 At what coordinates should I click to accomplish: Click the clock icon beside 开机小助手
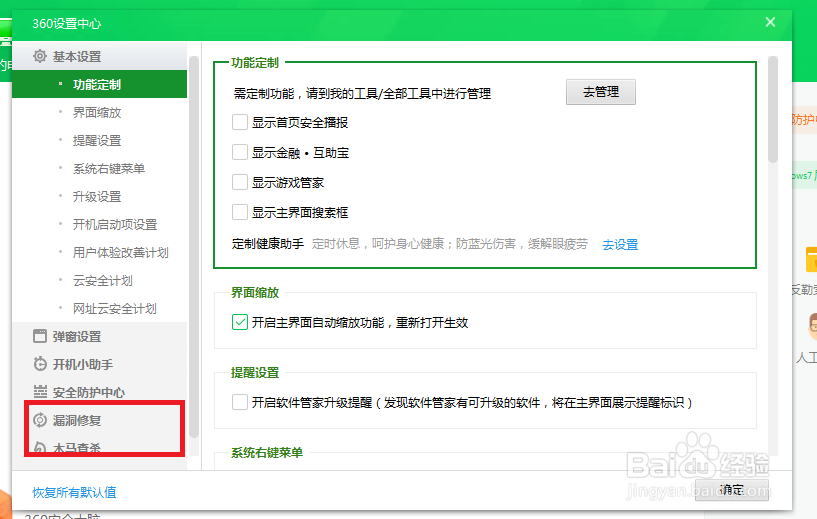pyautogui.click(x=40, y=364)
